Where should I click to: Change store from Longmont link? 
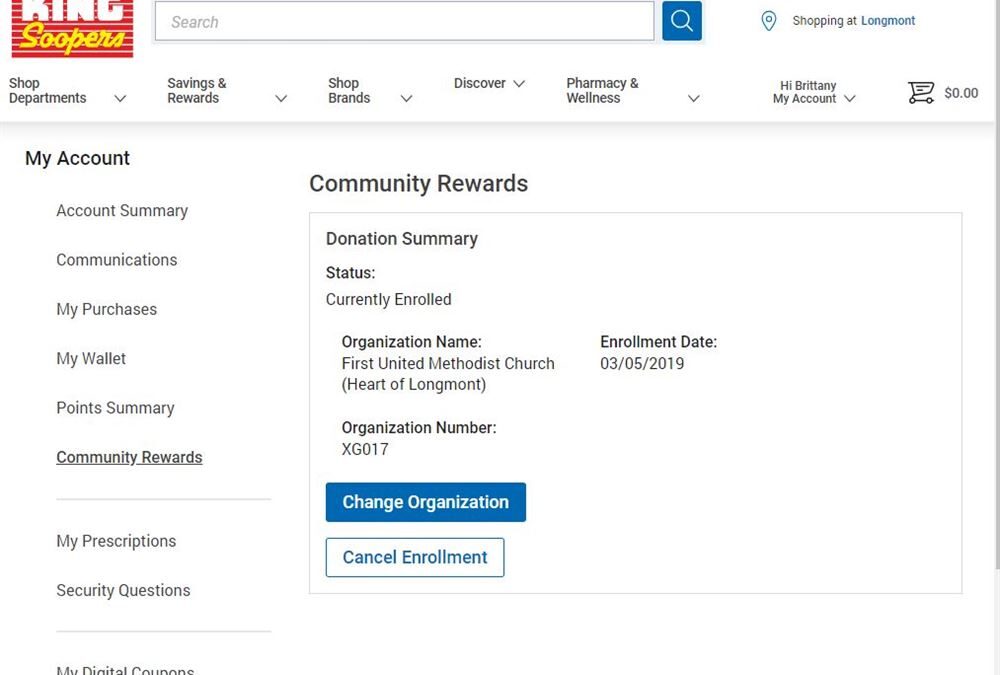(x=888, y=20)
